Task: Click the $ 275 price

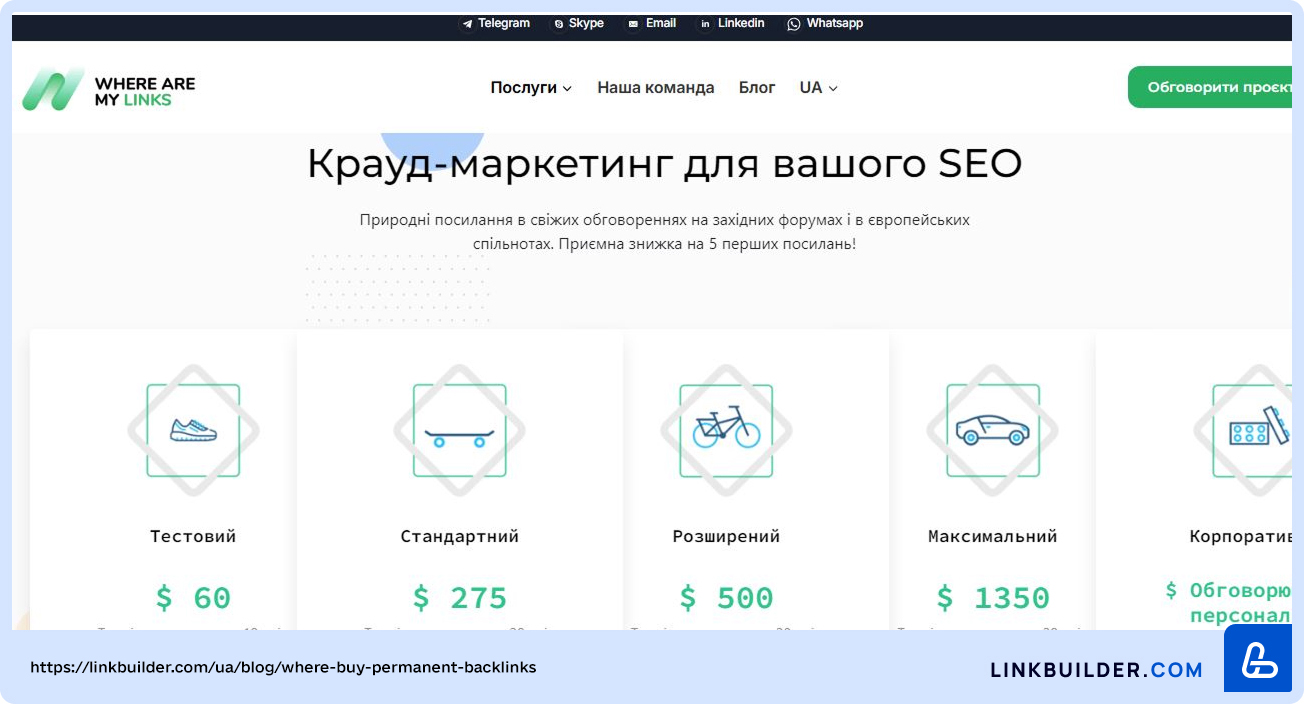Action: [x=460, y=598]
